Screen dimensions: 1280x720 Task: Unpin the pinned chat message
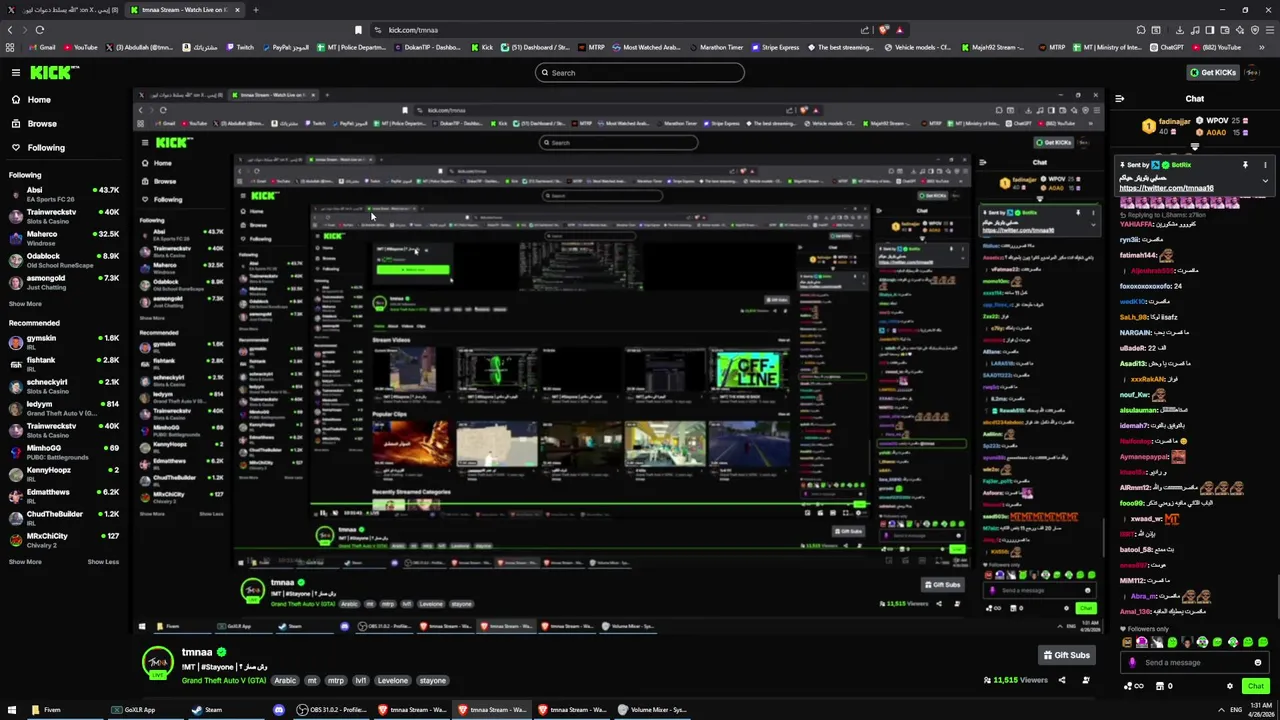click(x=1245, y=165)
